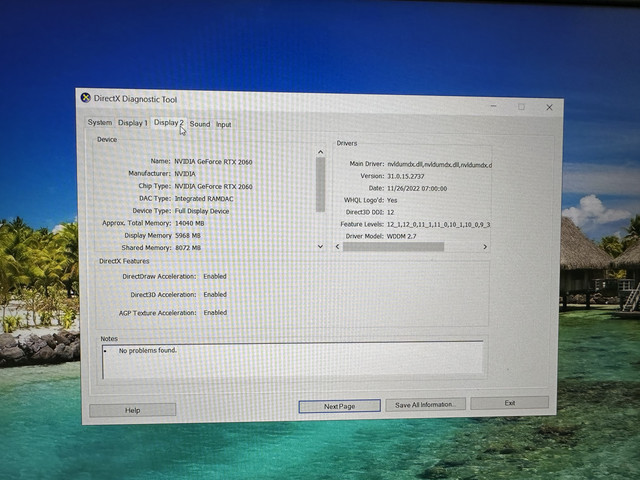Click the Direct3D DDI value 12

pos(391,212)
